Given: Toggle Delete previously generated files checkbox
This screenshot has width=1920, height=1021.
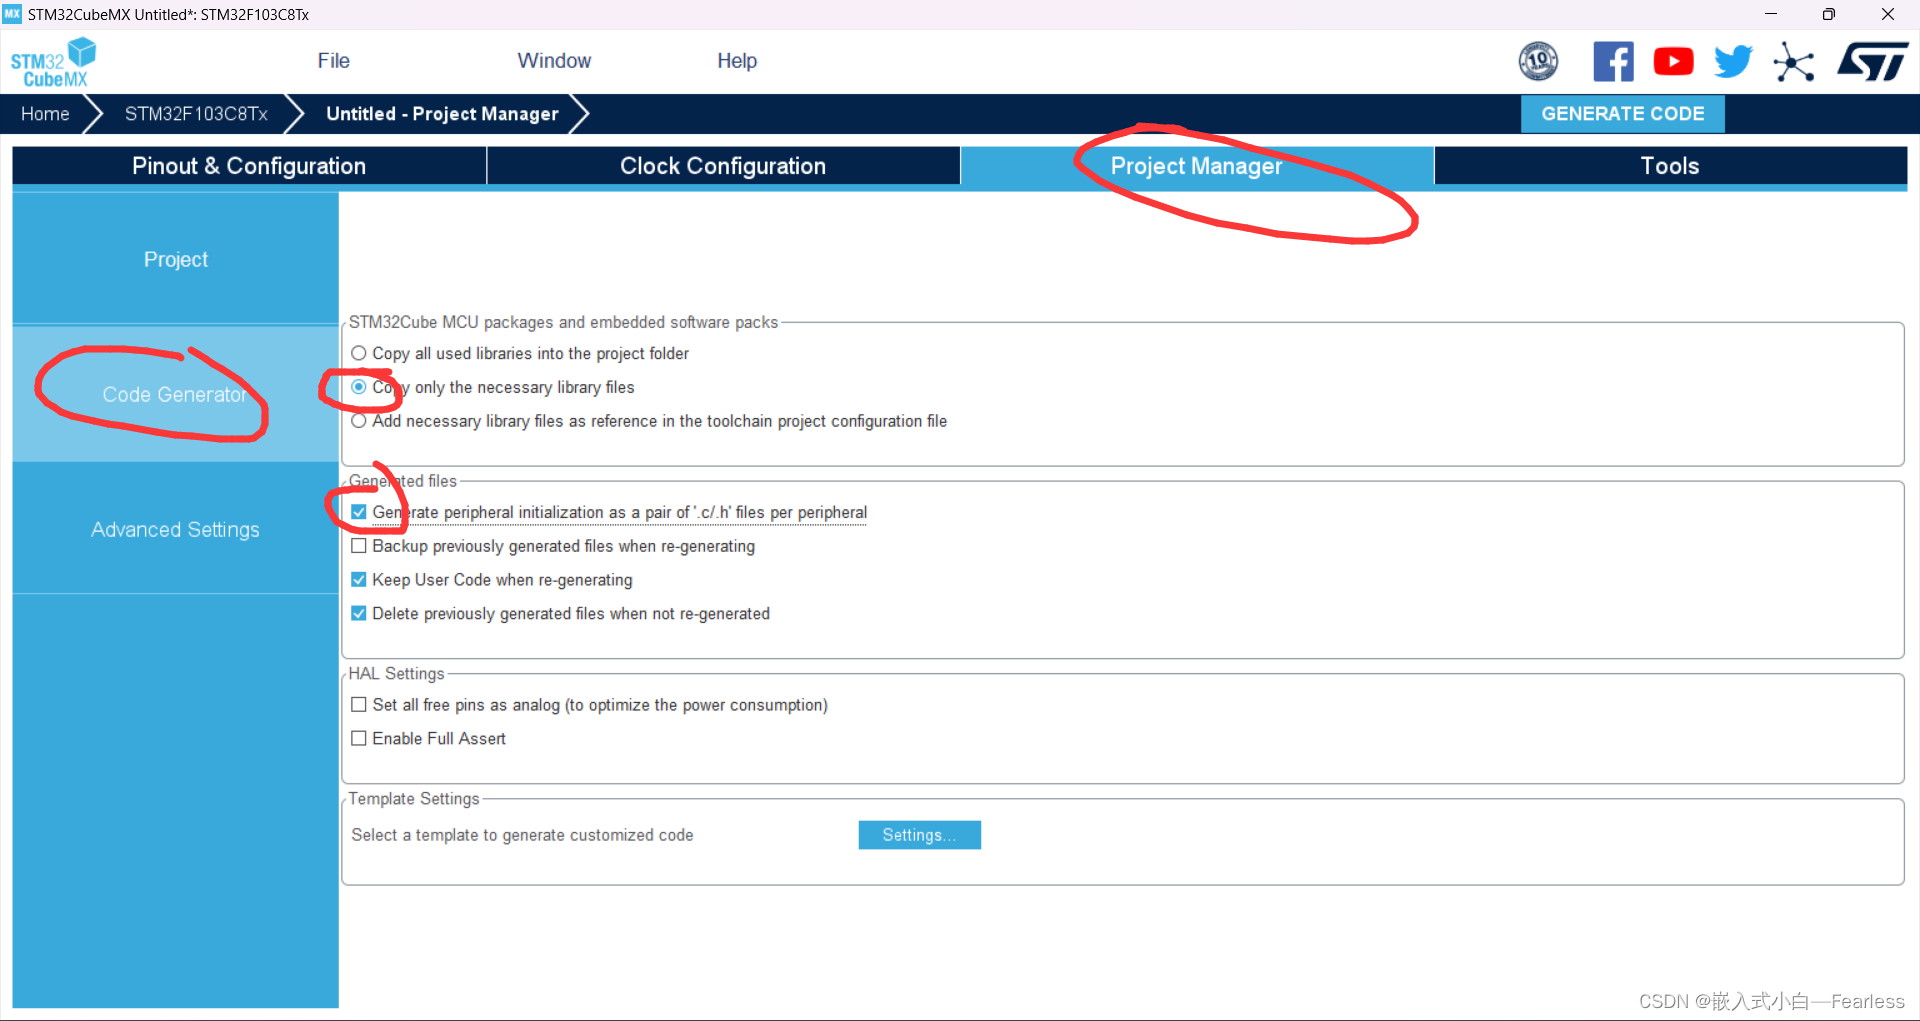Looking at the screenshot, I should pos(359,614).
